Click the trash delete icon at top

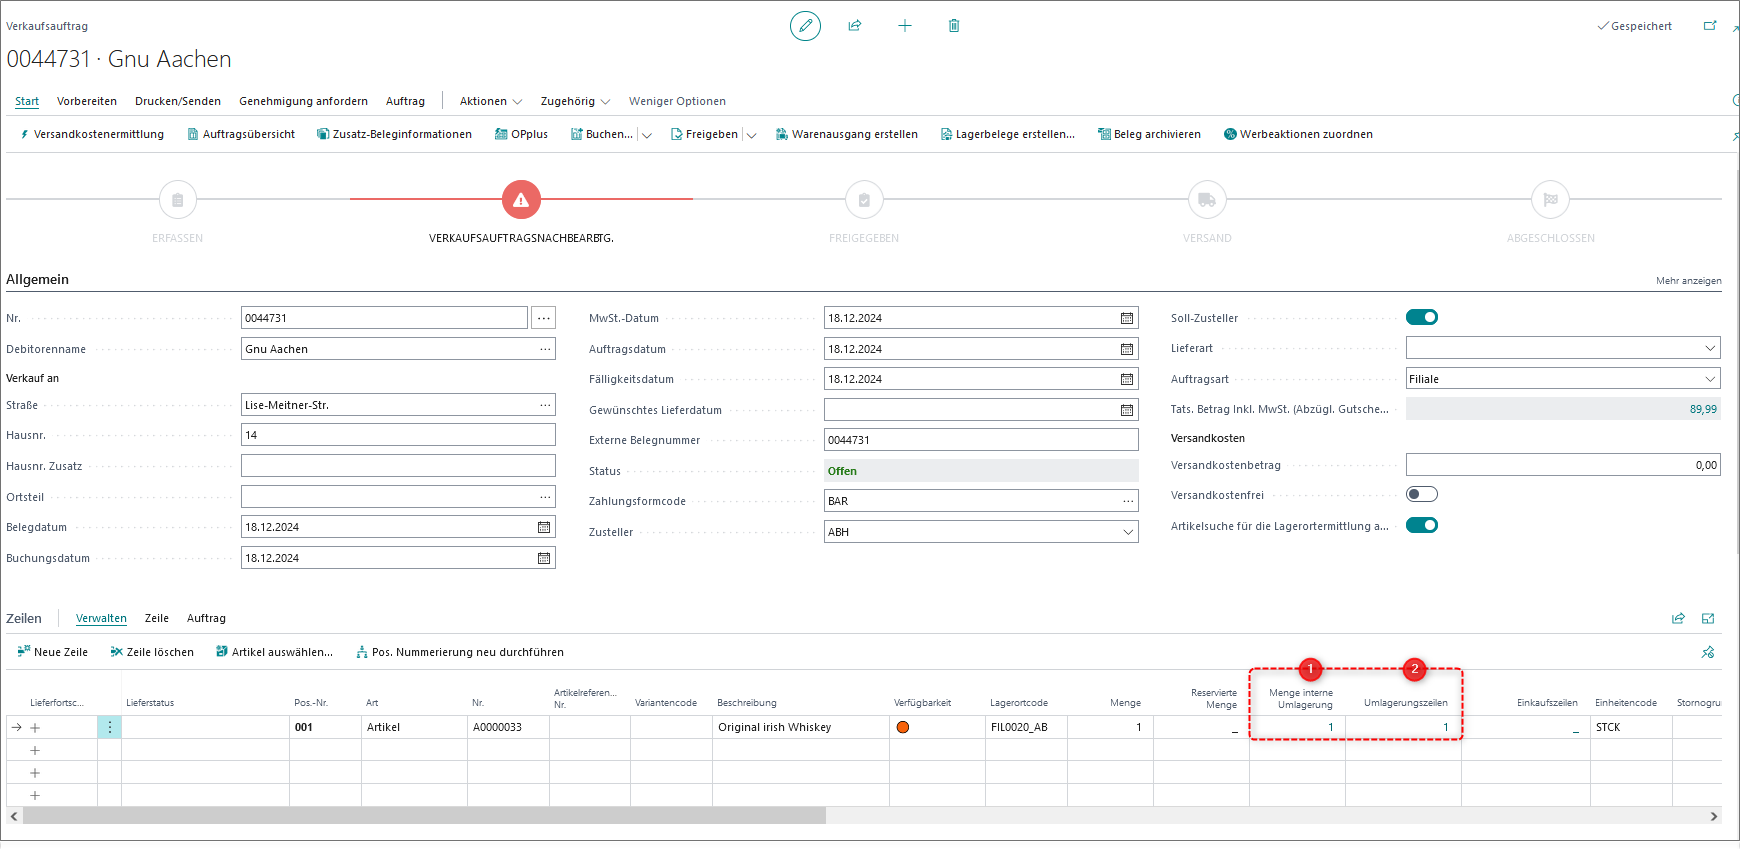954,26
